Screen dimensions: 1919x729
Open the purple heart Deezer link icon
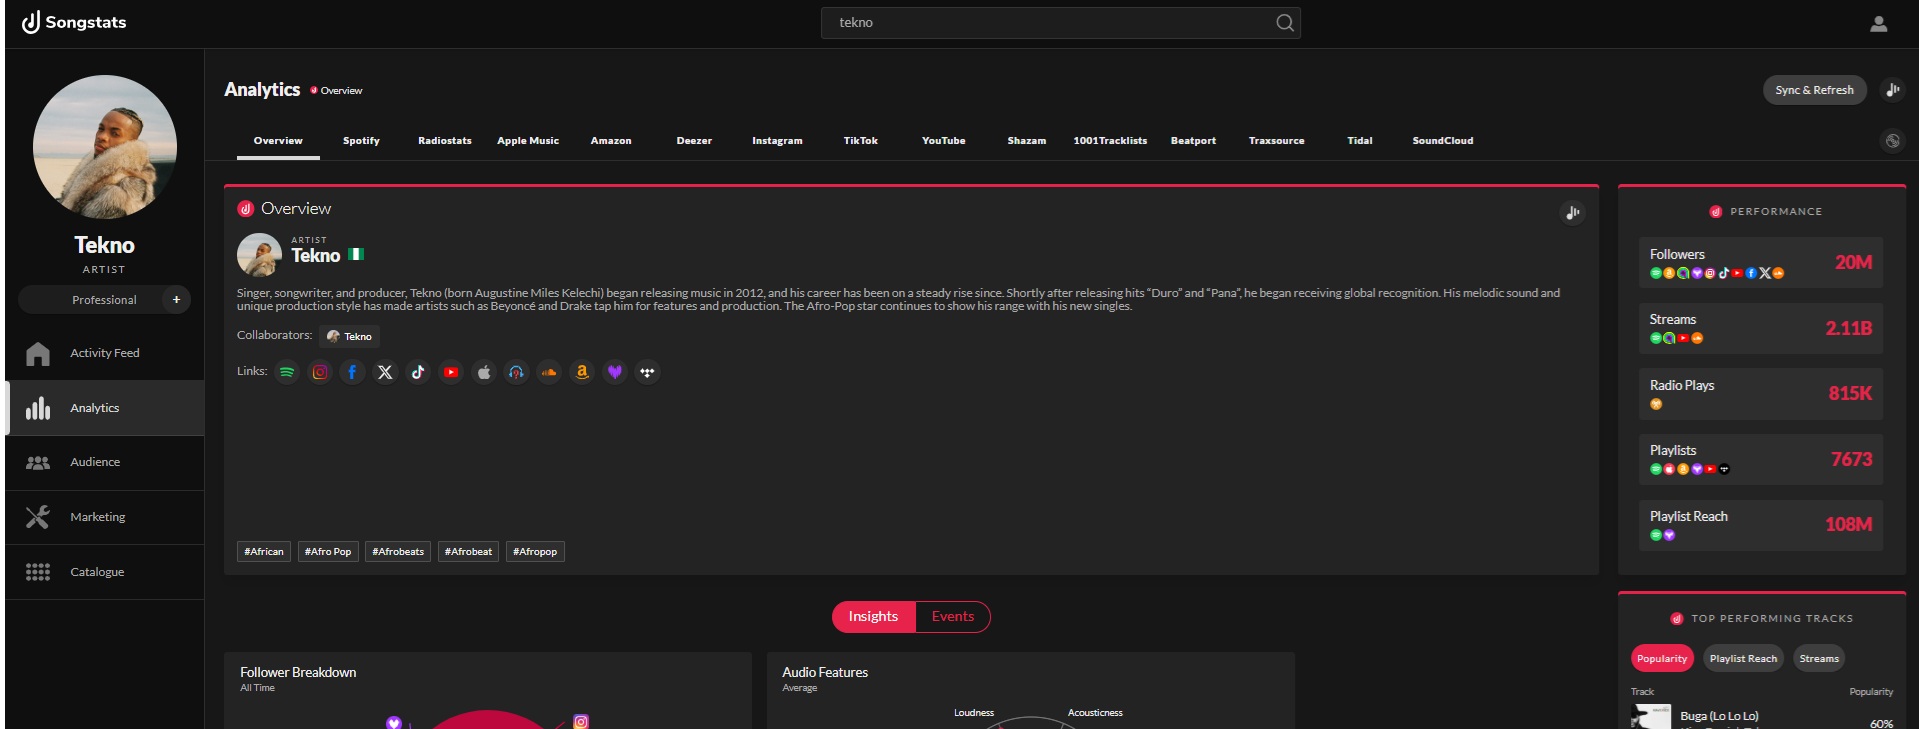click(615, 372)
